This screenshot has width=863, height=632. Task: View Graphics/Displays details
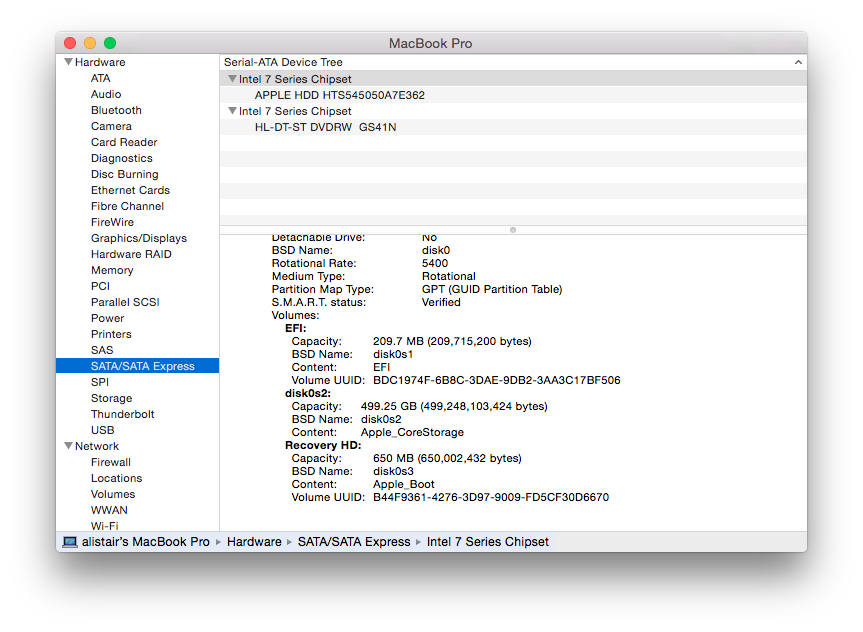[139, 238]
